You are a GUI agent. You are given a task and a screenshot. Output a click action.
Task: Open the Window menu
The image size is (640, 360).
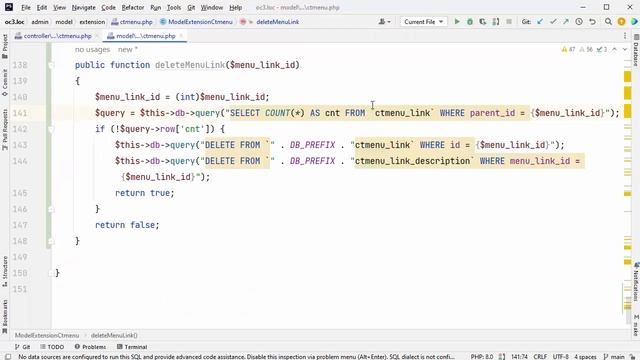point(212,7)
